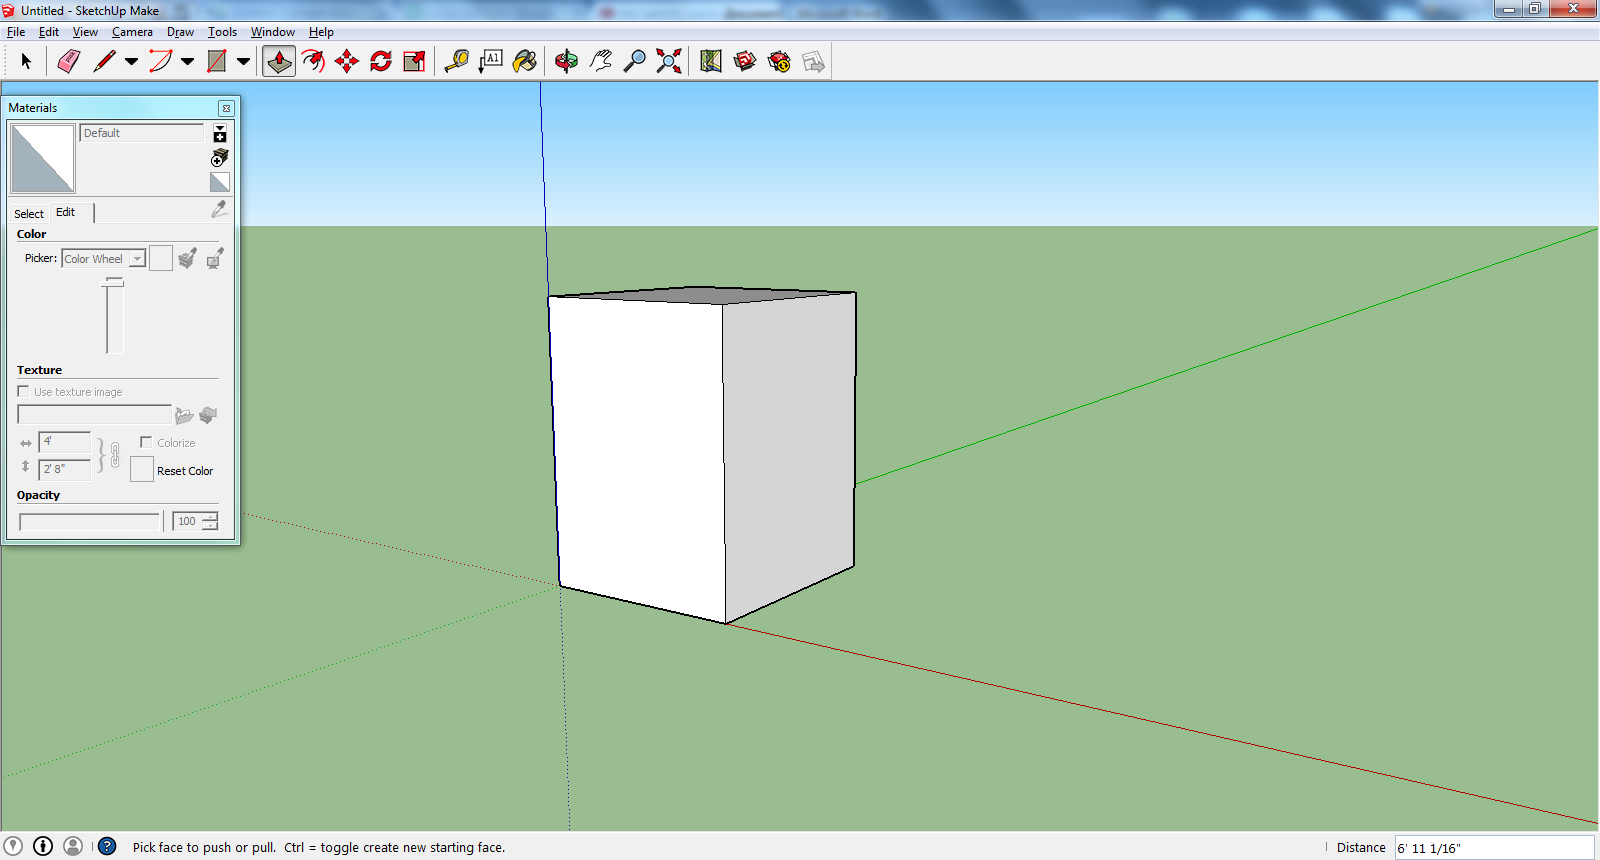Select the Rectangle shape tool

coord(216,61)
